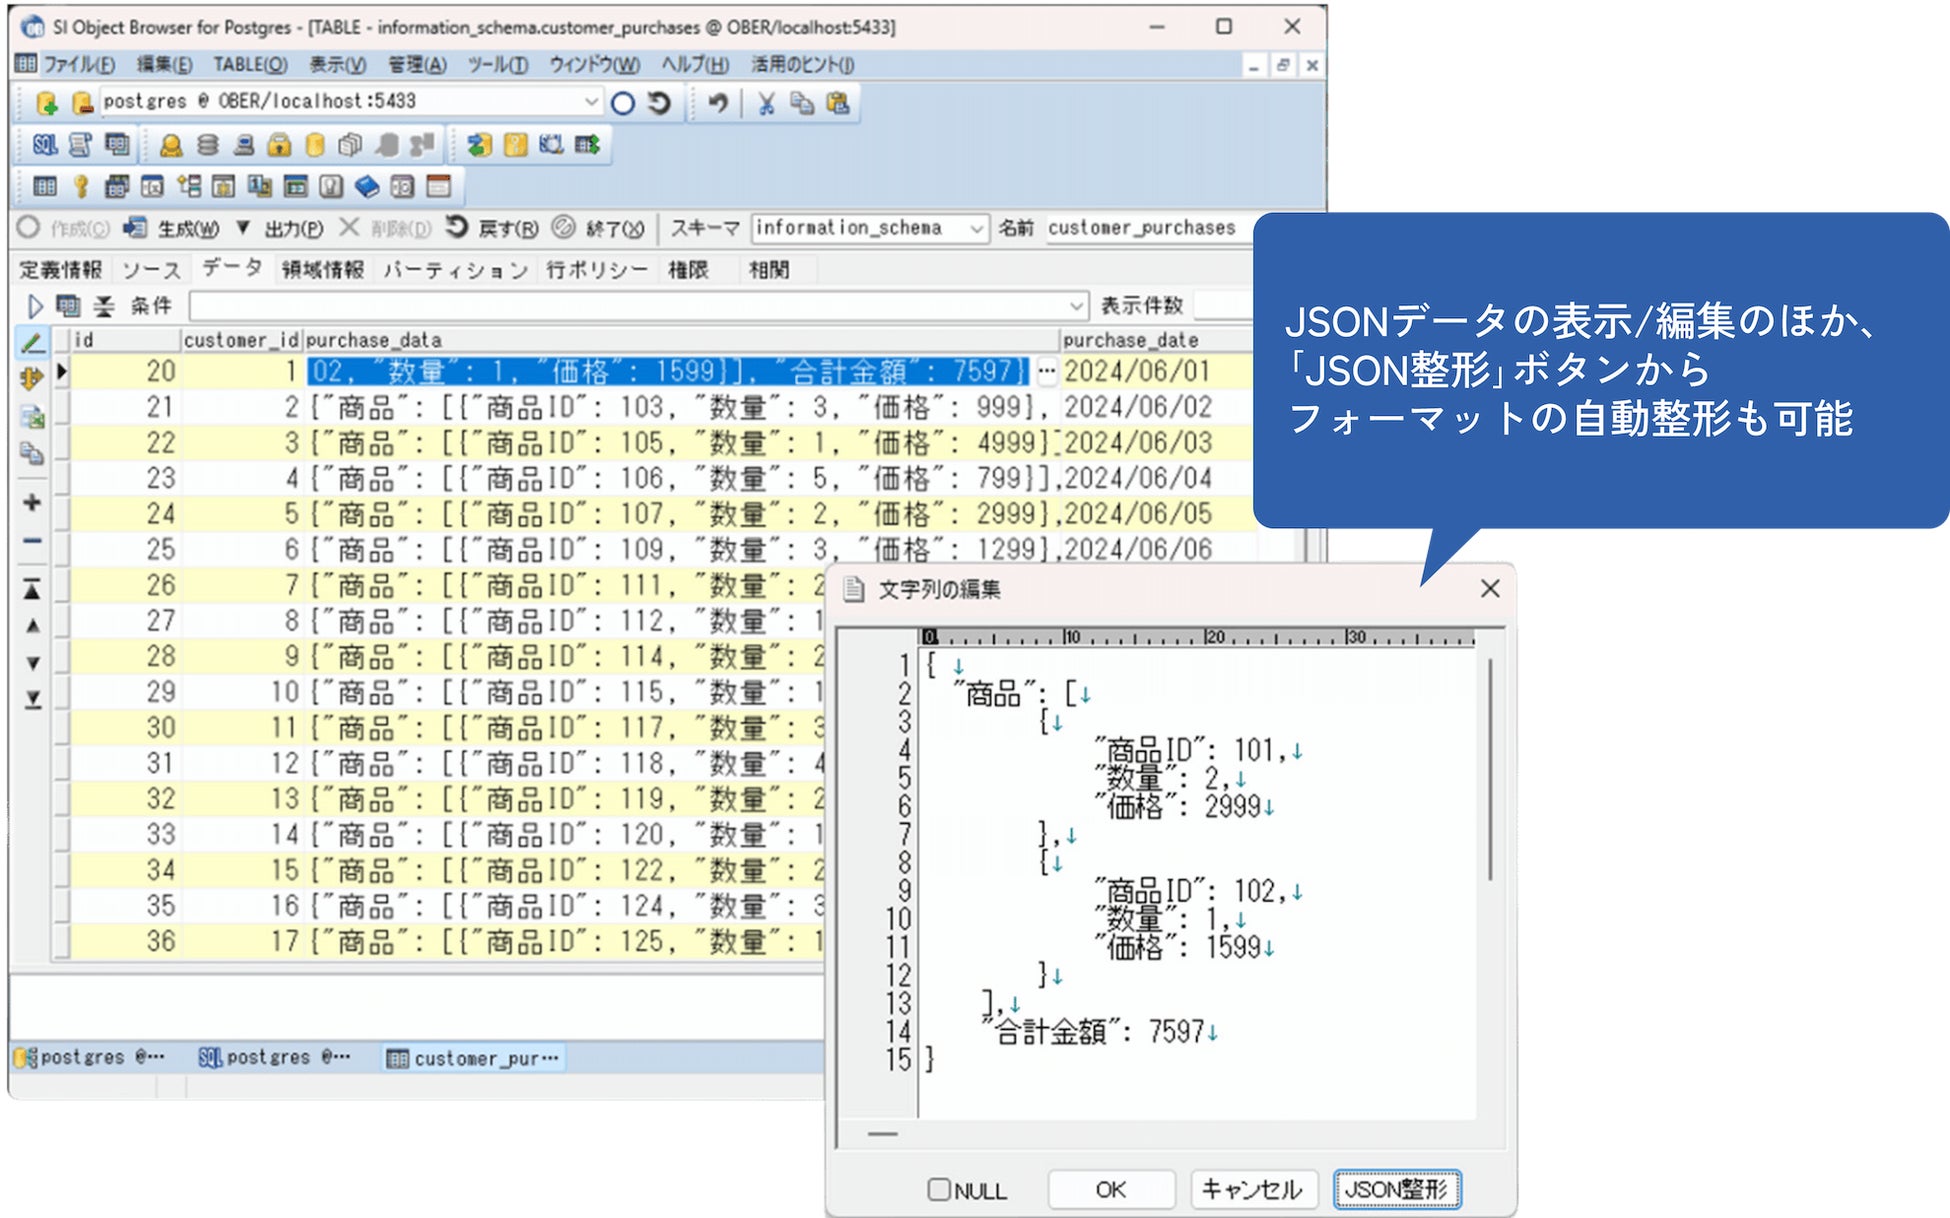Check the NULL checkbox

coord(938,1189)
